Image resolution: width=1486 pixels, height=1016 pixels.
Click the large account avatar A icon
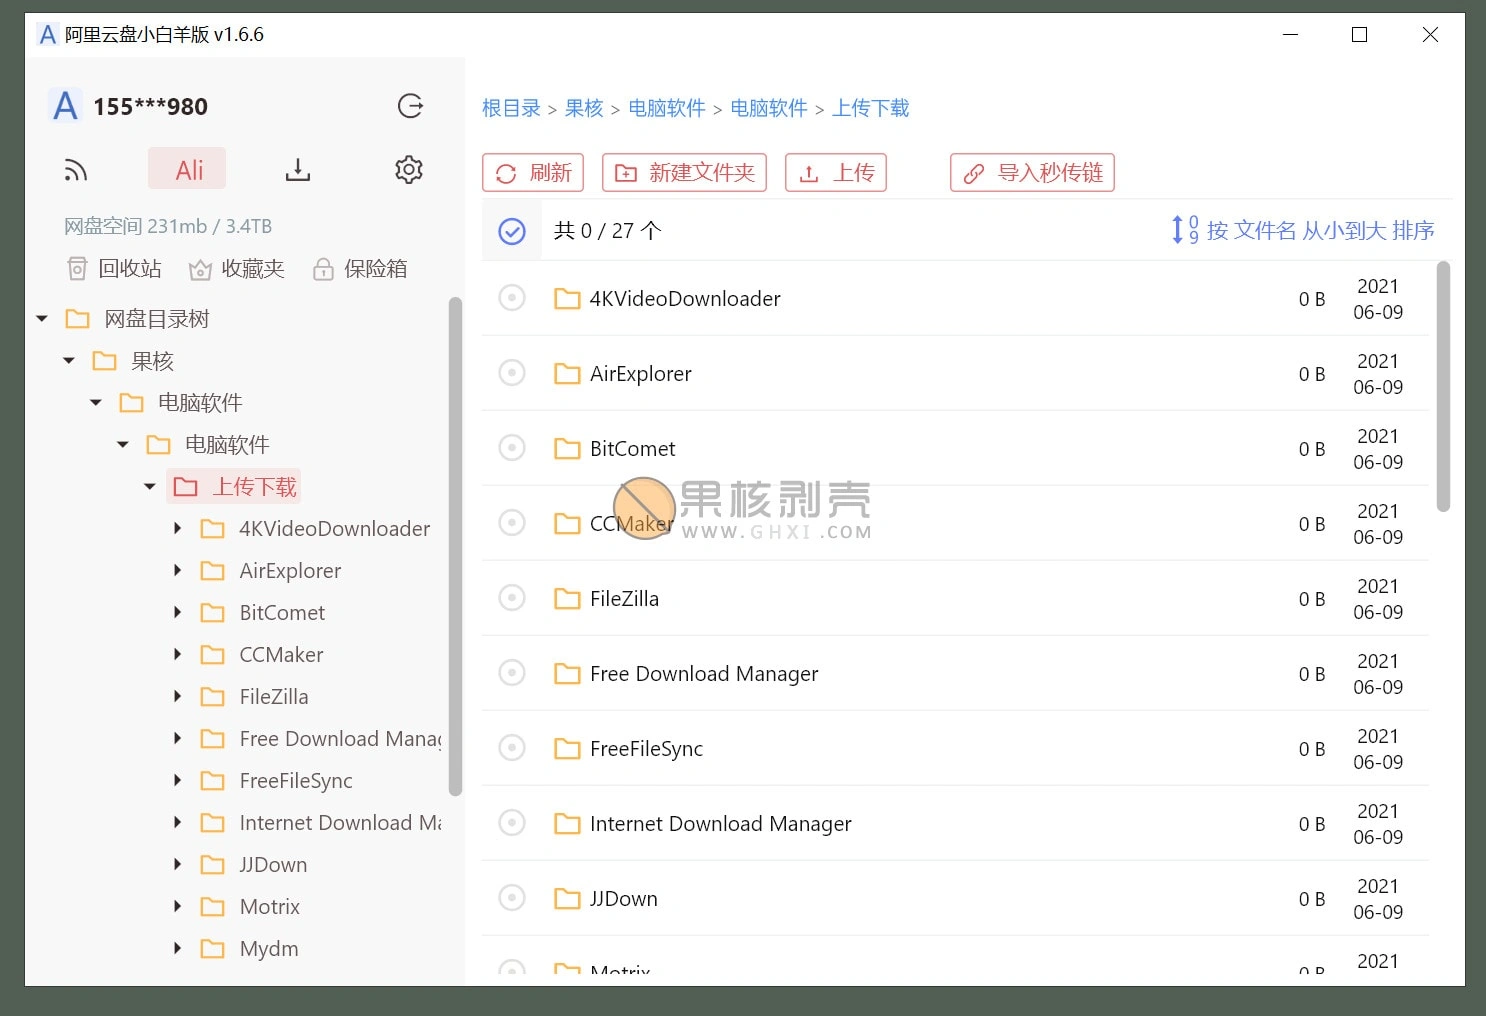tap(65, 106)
